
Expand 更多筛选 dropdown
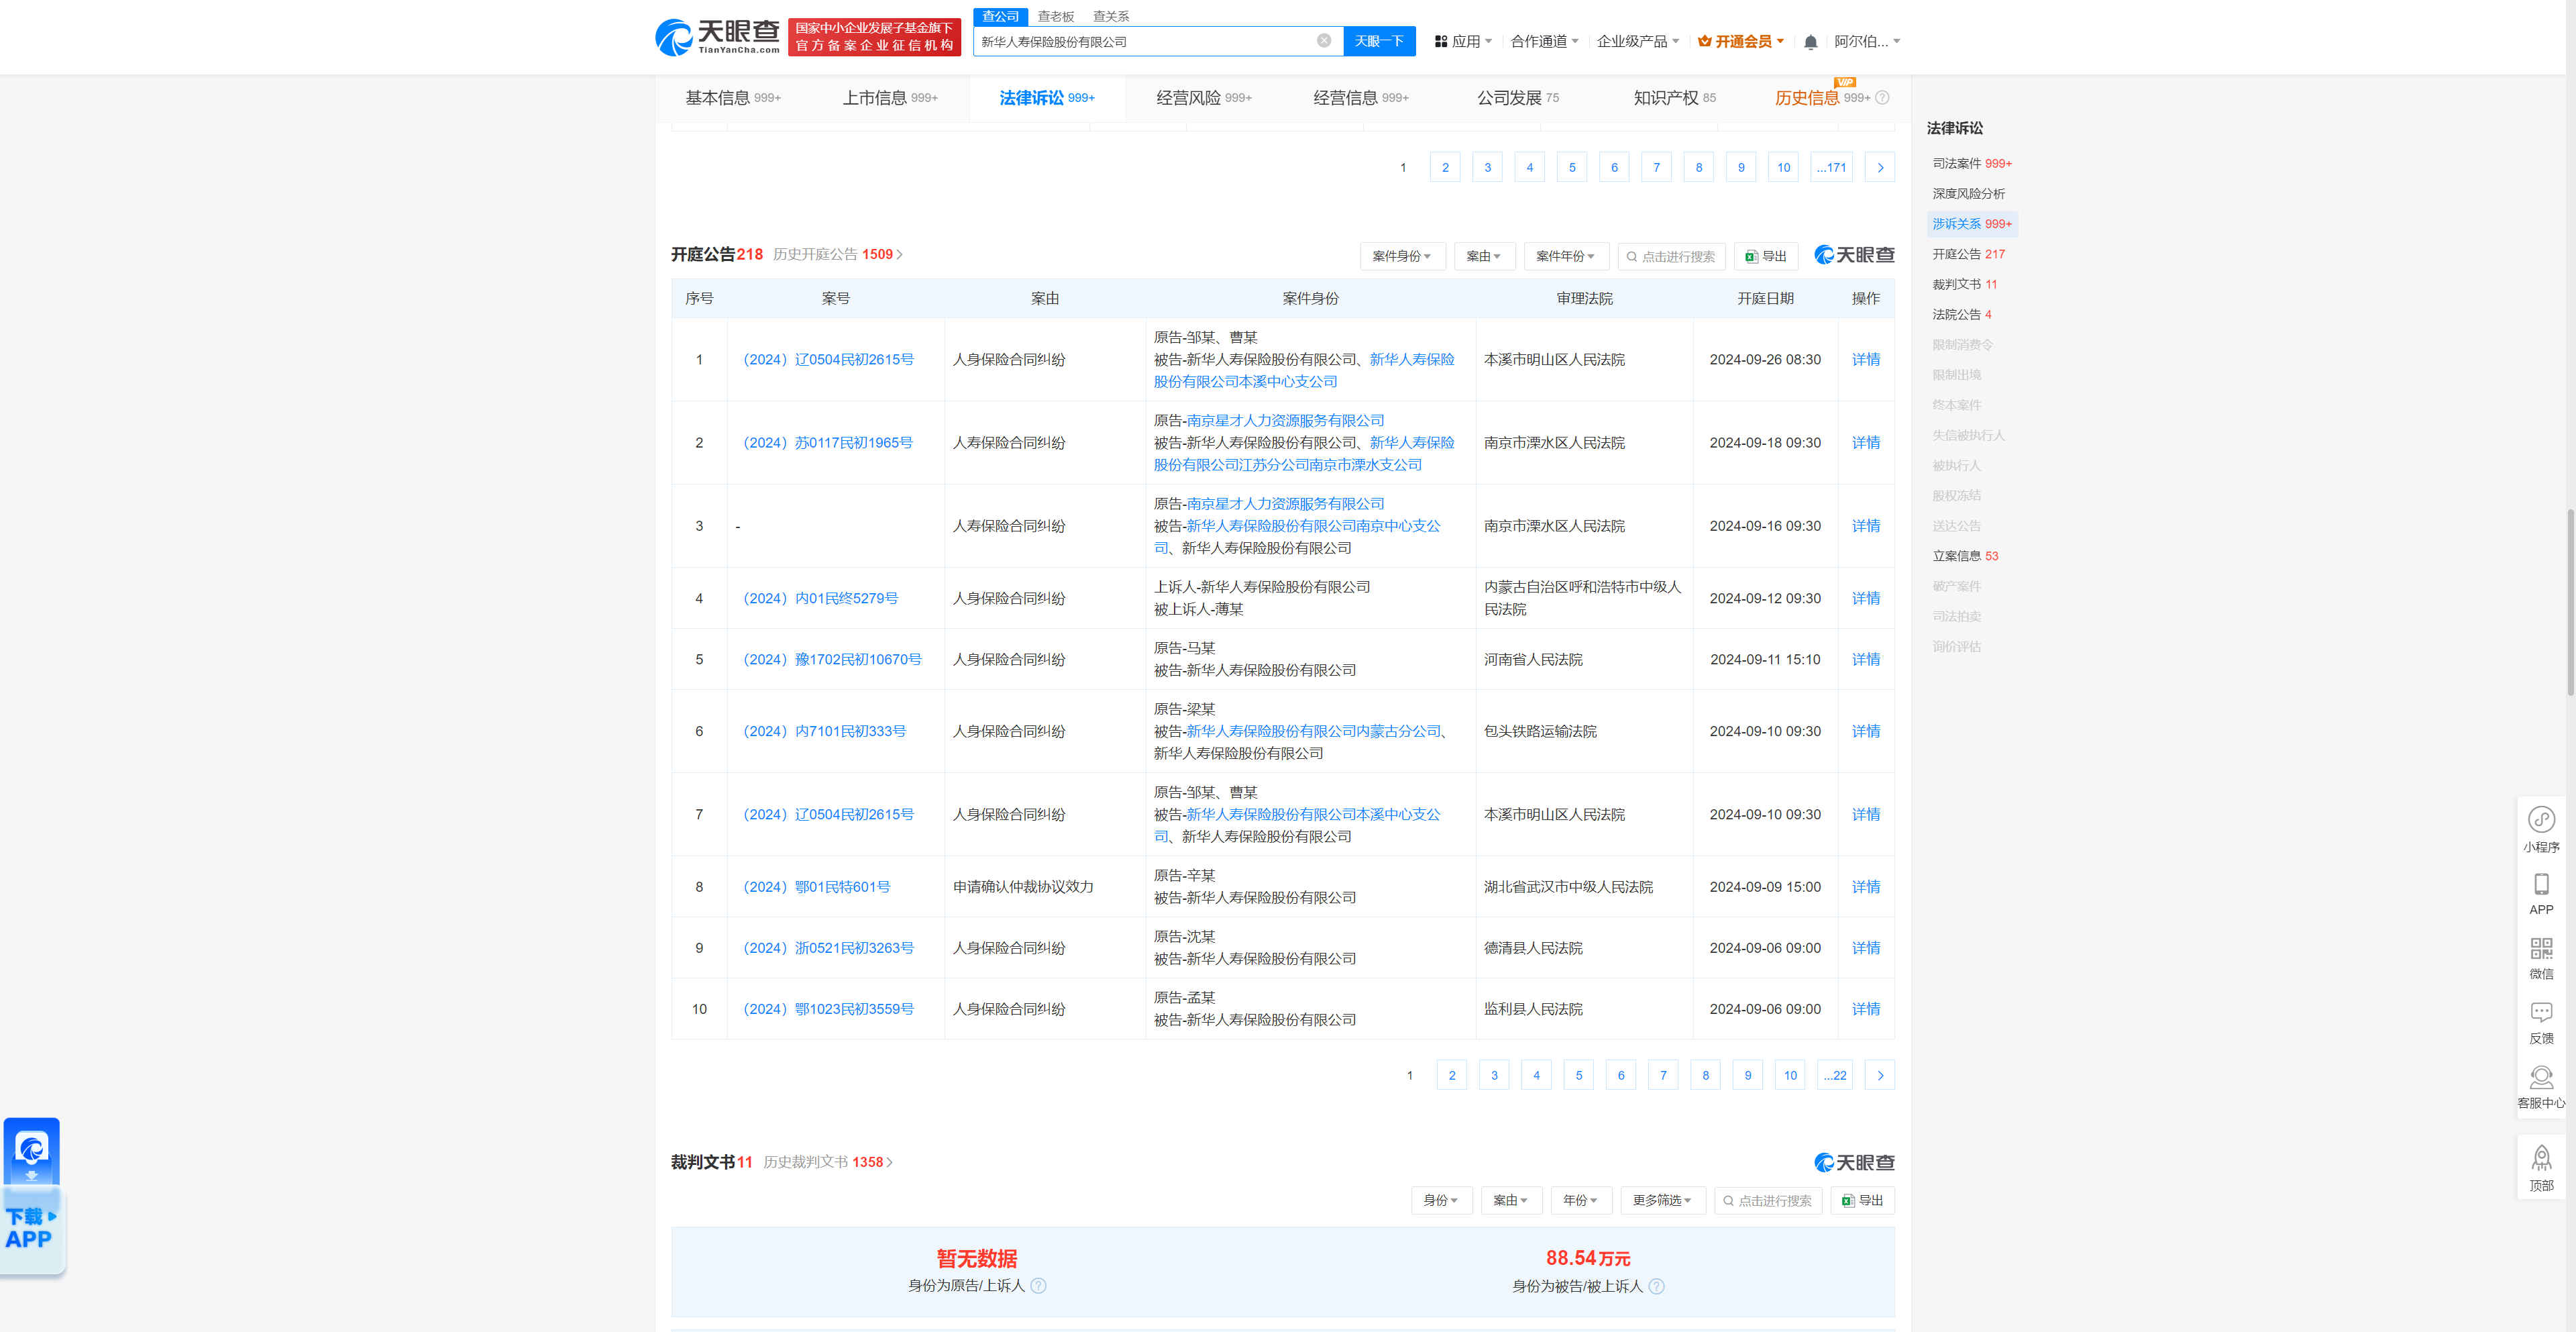(1662, 1200)
